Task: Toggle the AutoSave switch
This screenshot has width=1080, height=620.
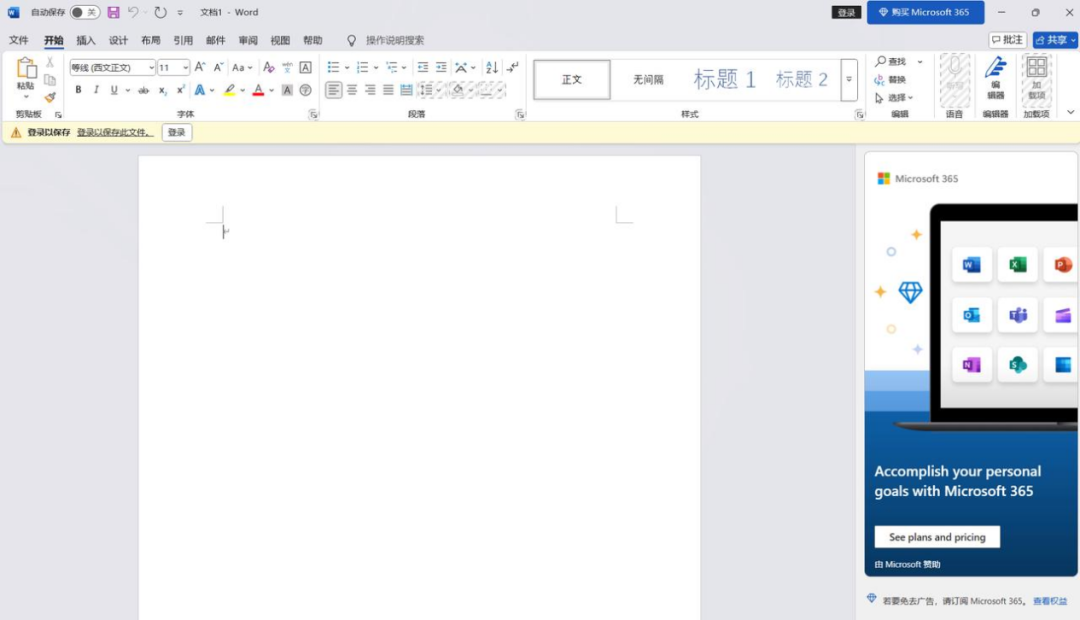Action: pos(84,12)
